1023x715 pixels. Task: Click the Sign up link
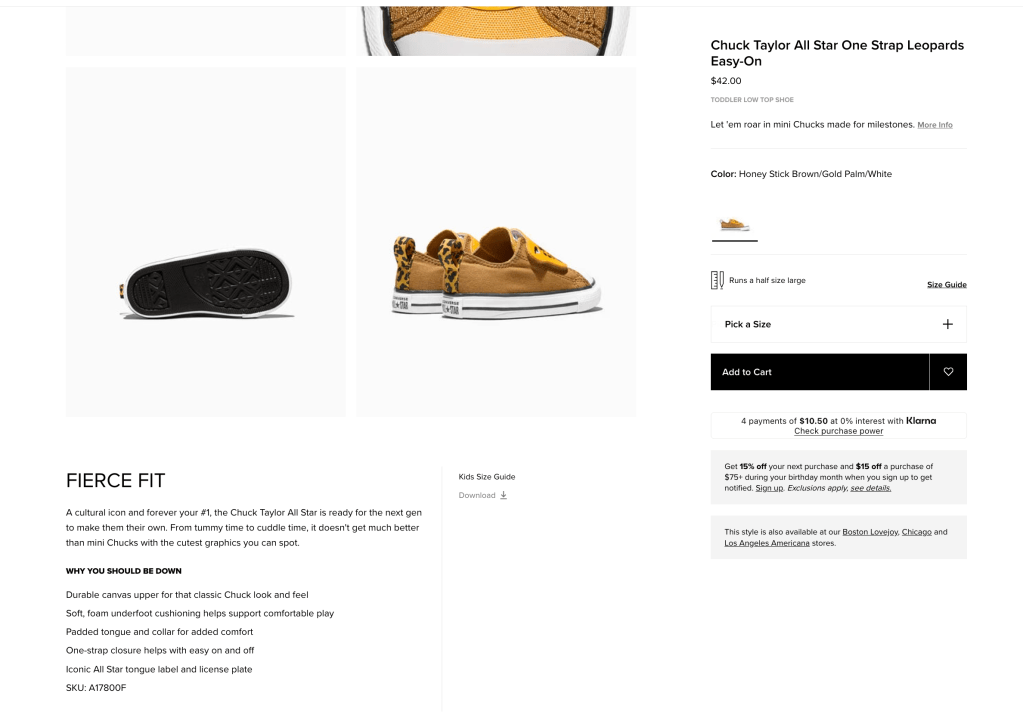click(x=769, y=488)
